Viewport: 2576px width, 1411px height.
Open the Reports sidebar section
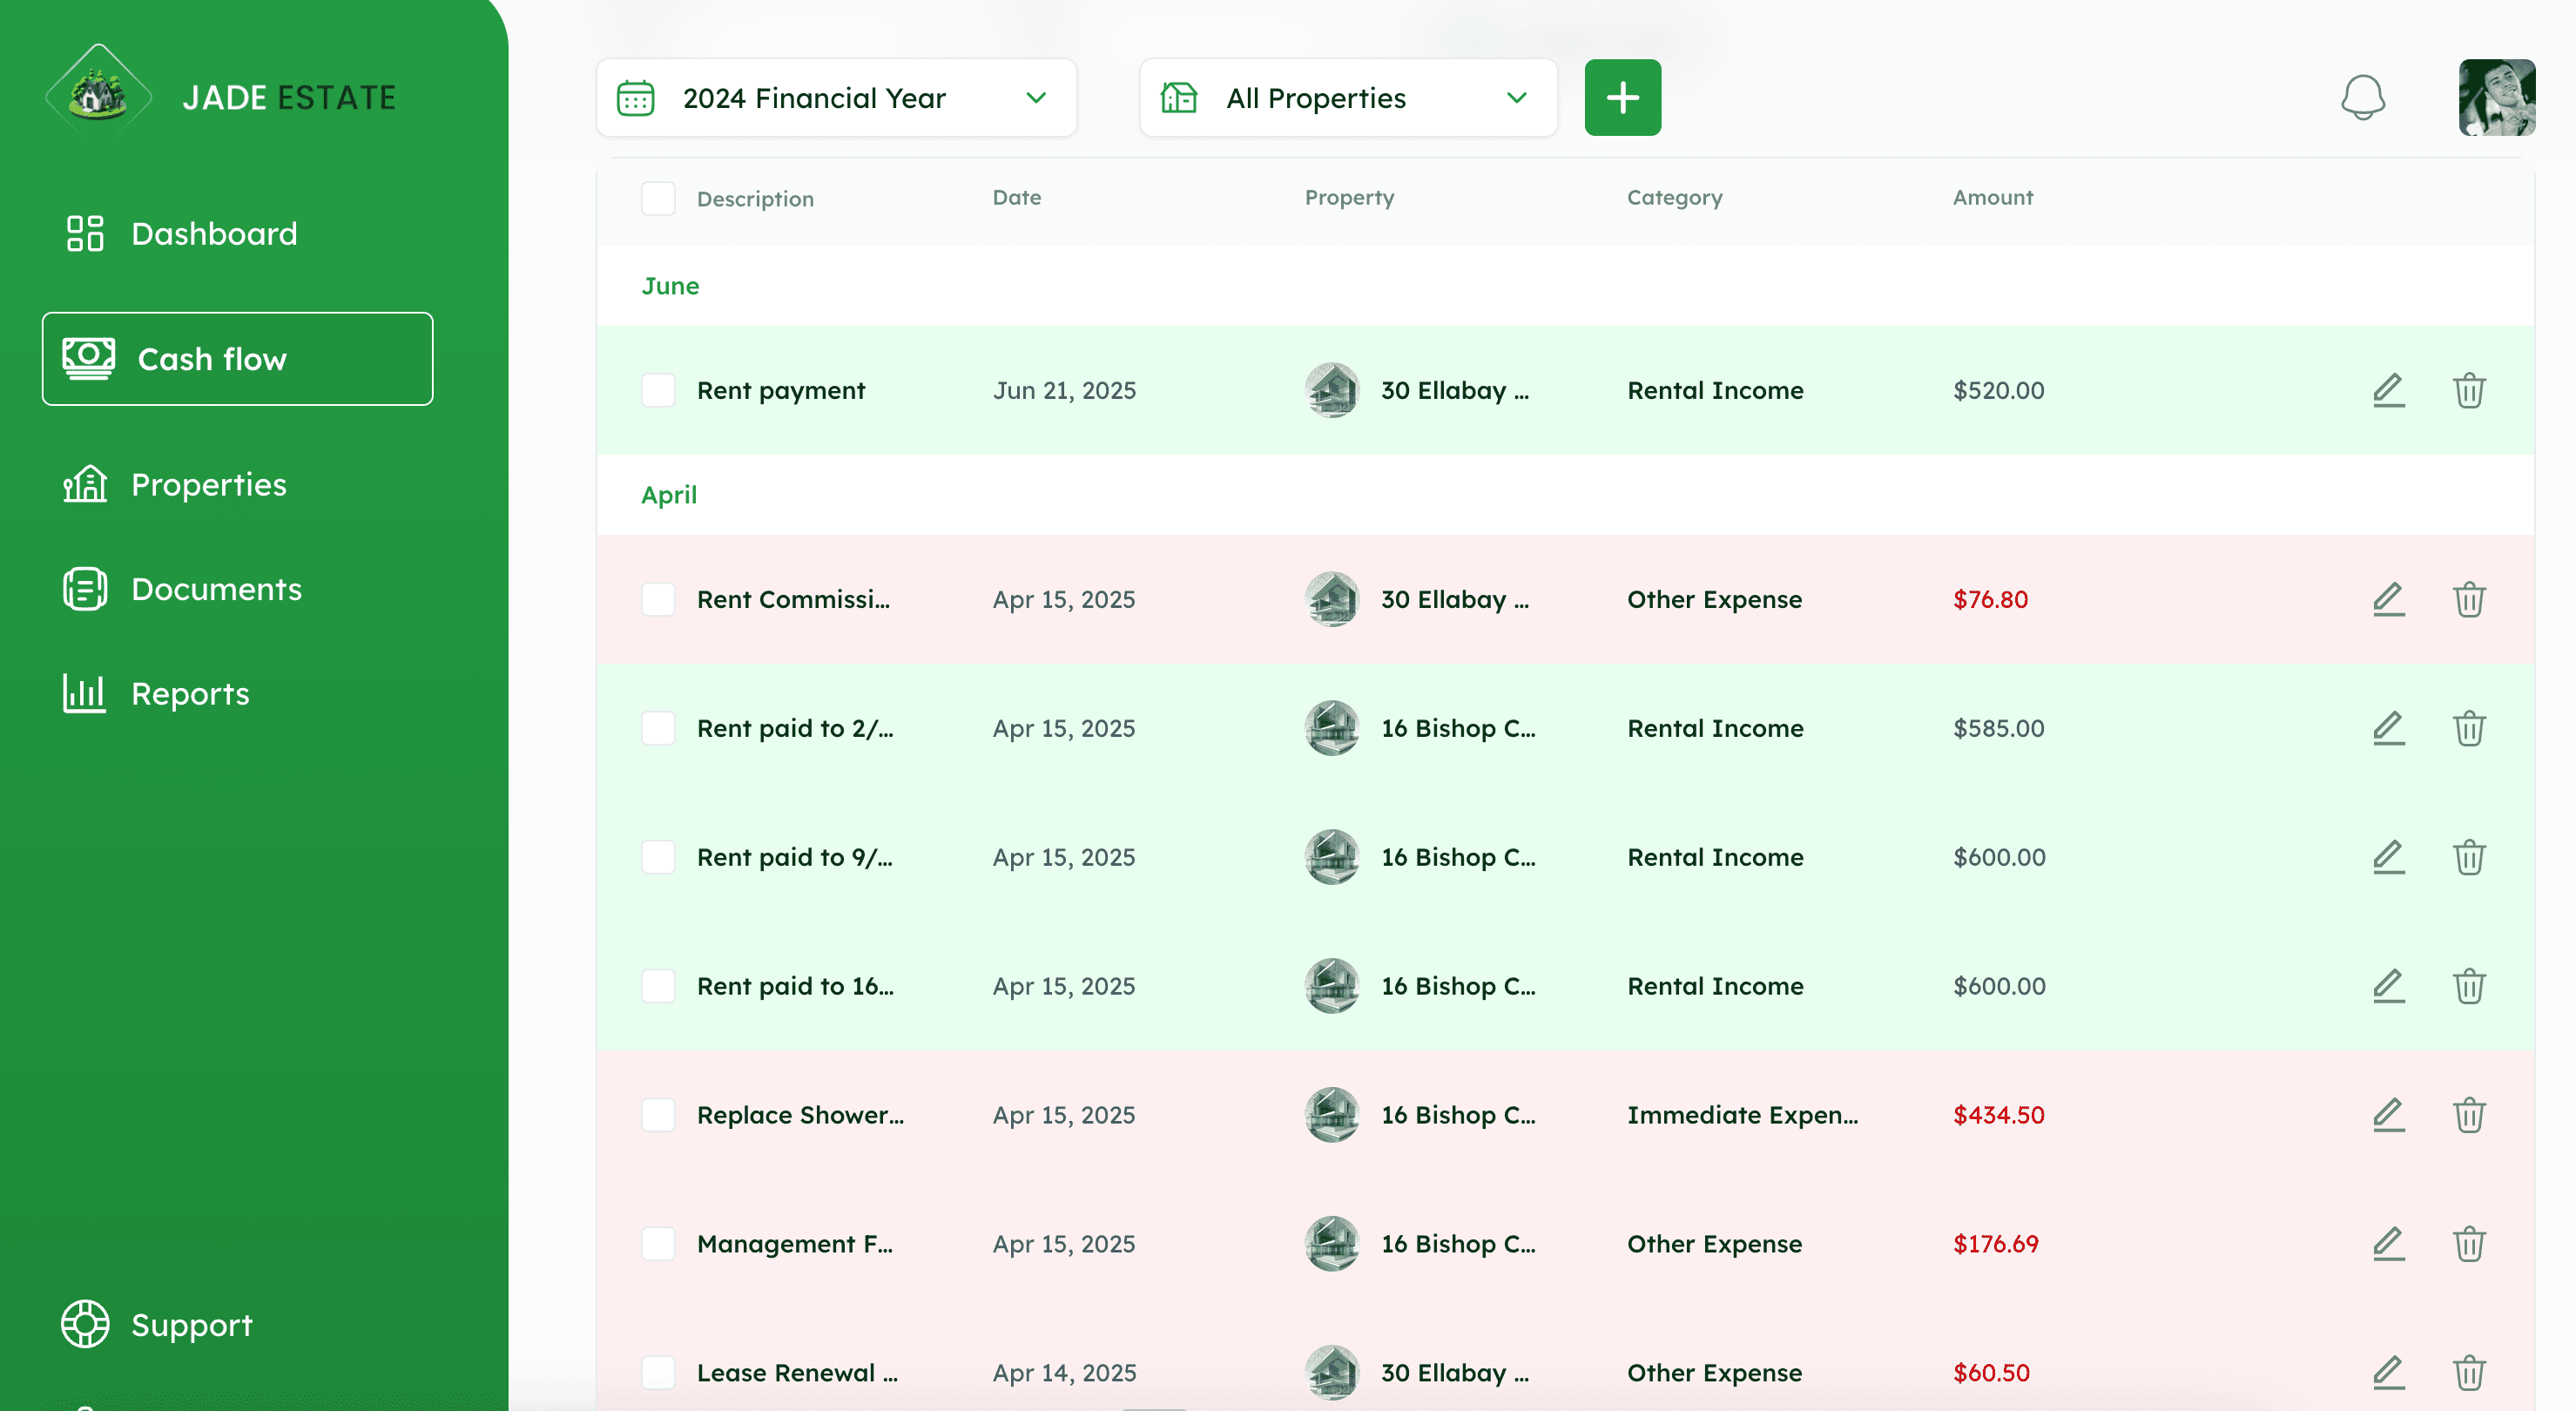[x=190, y=693]
